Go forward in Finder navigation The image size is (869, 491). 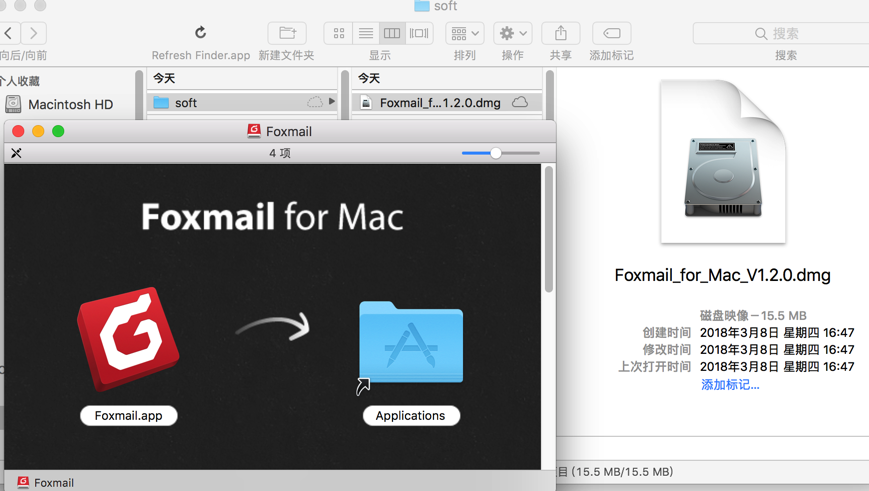(34, 33)
